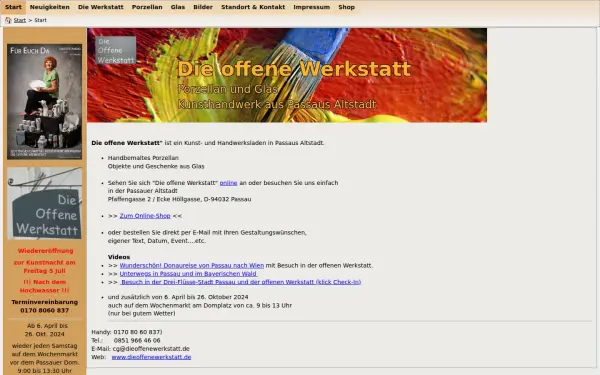Click the 'Wiedereröffnung' red text
This screenshot has height=375, width=600.
[45, 251]
